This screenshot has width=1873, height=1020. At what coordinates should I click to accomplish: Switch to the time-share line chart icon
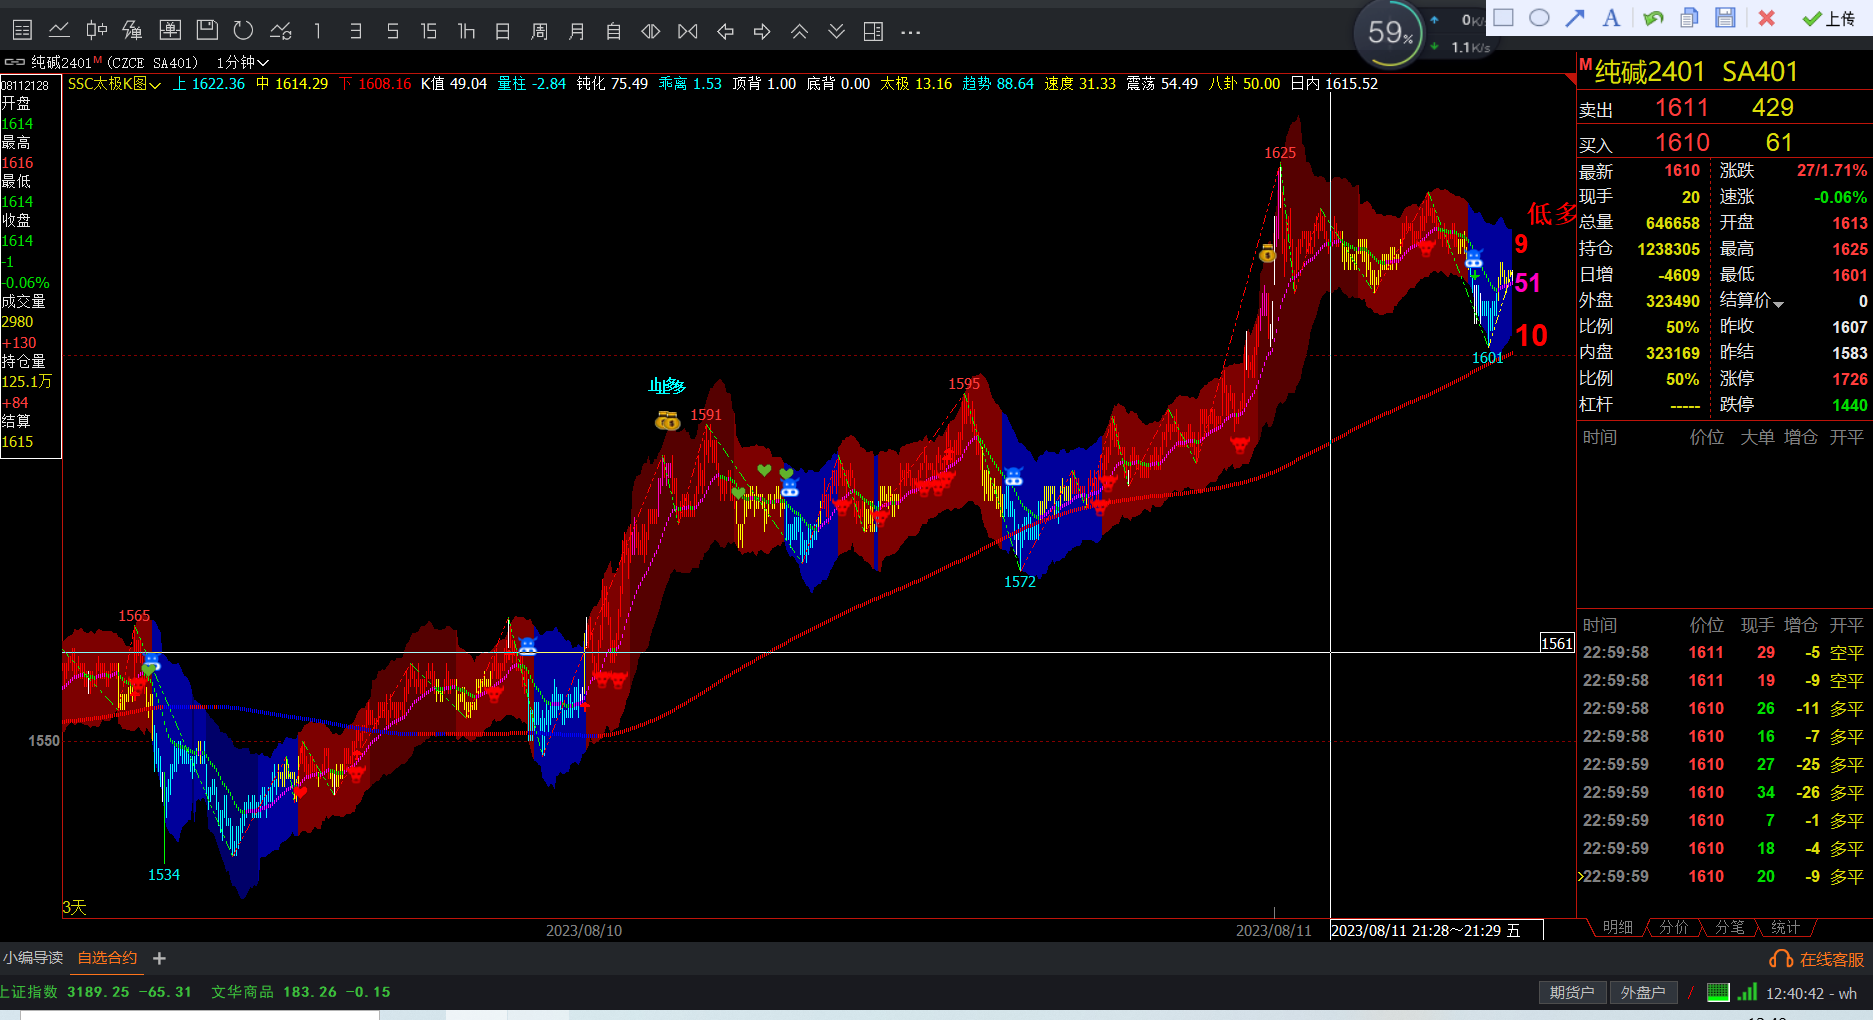click(59, 31)
